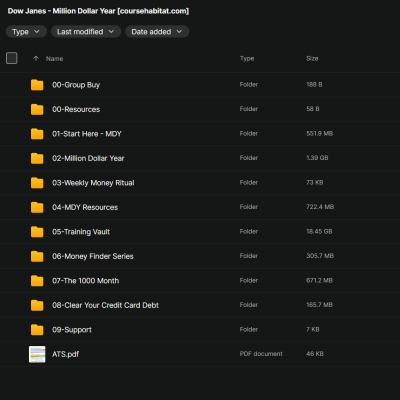Click the 73 KB size value
400x400 pixels.
pyautogui.click(x=315, y=183)
